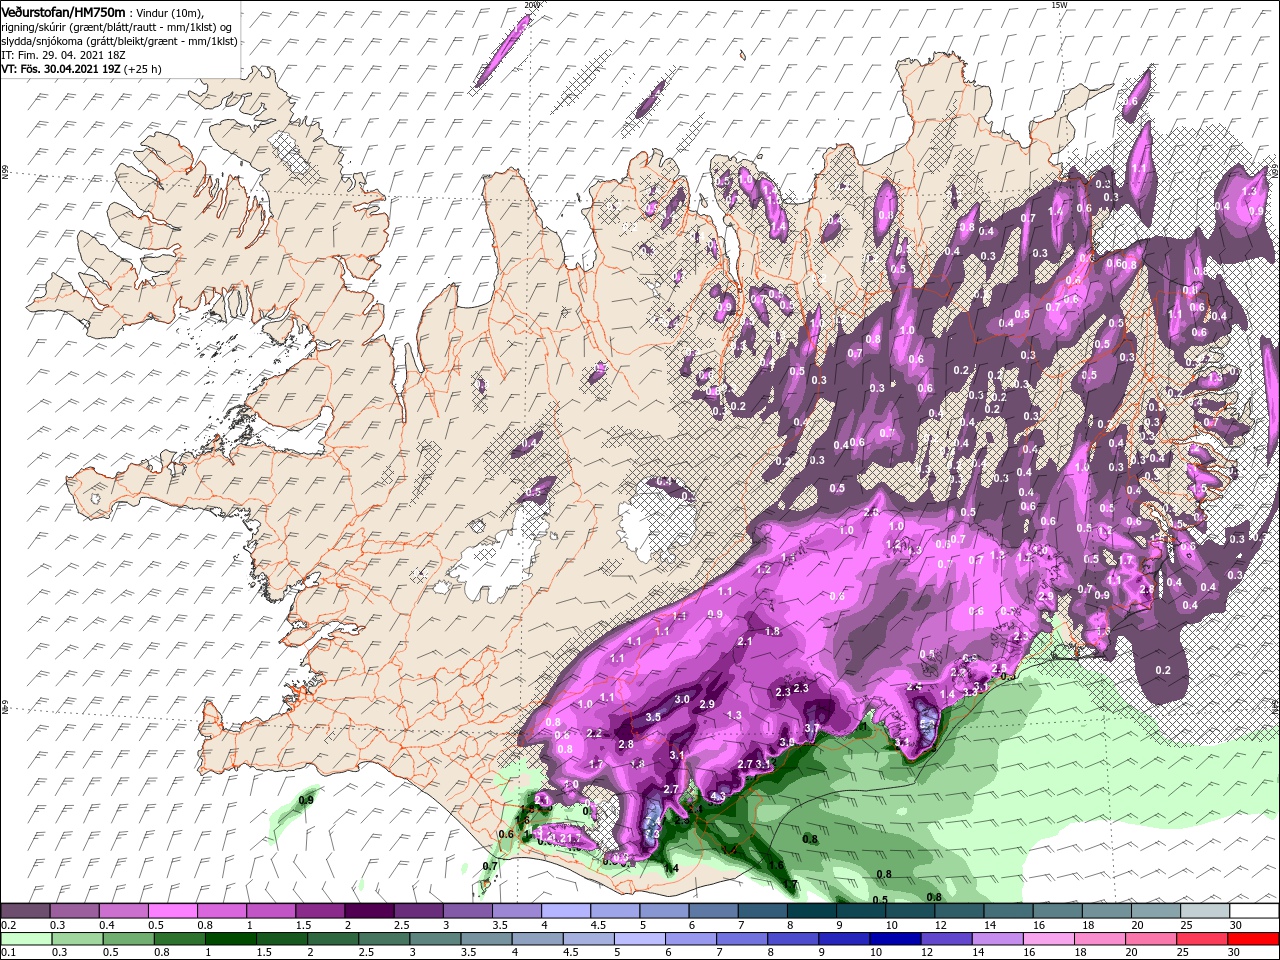Click the bright pink snow swatch starting at 0.5
This screenshot has height=960, width=1280.
172,911
